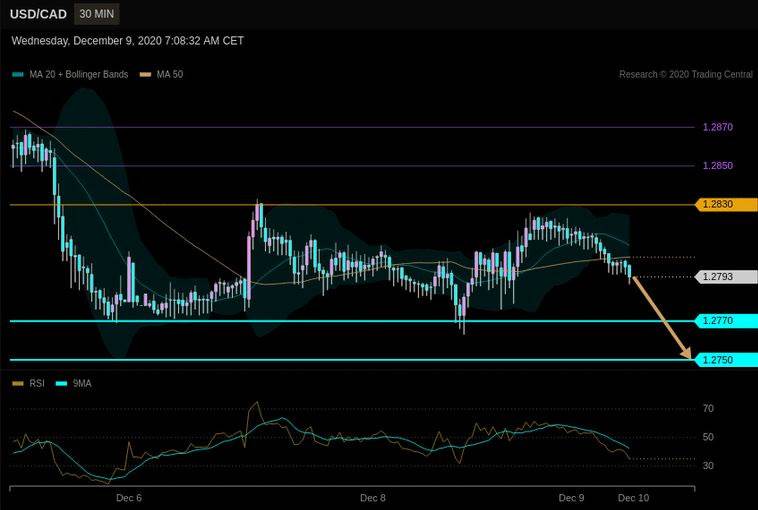
Task: Select the grey 1.2793 current price tag
Action: pyautogui.click(x=726, y=277)
